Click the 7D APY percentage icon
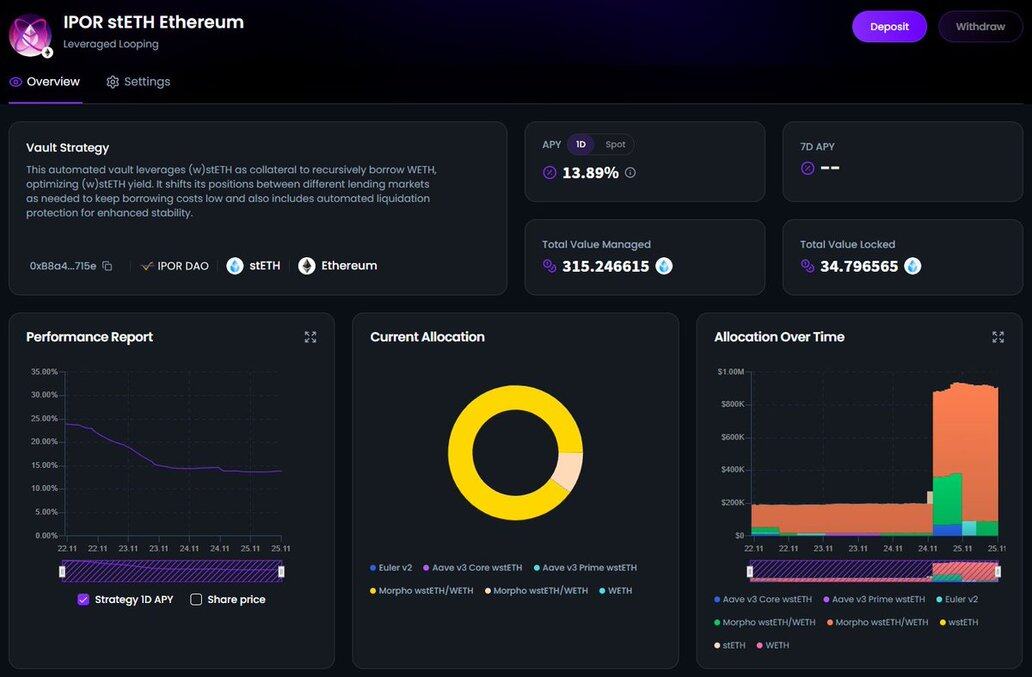This screenshot has width=1032, height=677. click(x=807, y=168)
